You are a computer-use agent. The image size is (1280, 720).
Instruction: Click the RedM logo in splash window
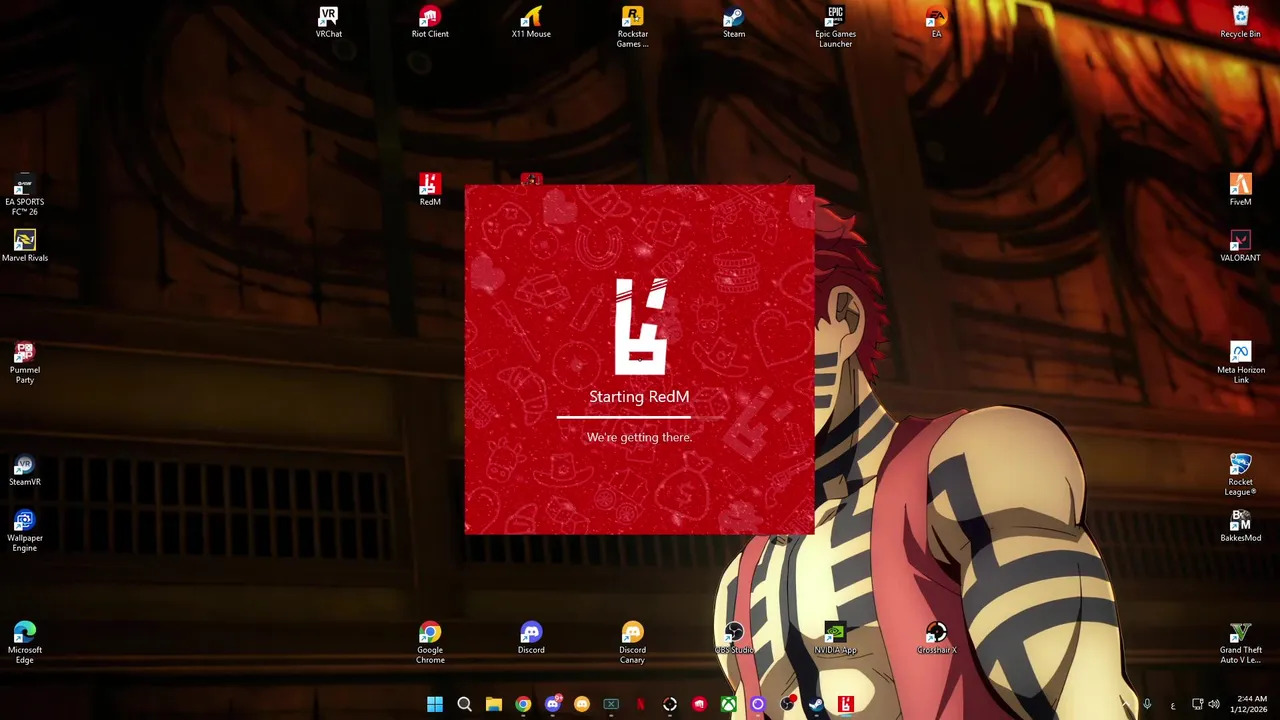pos(640,325)
